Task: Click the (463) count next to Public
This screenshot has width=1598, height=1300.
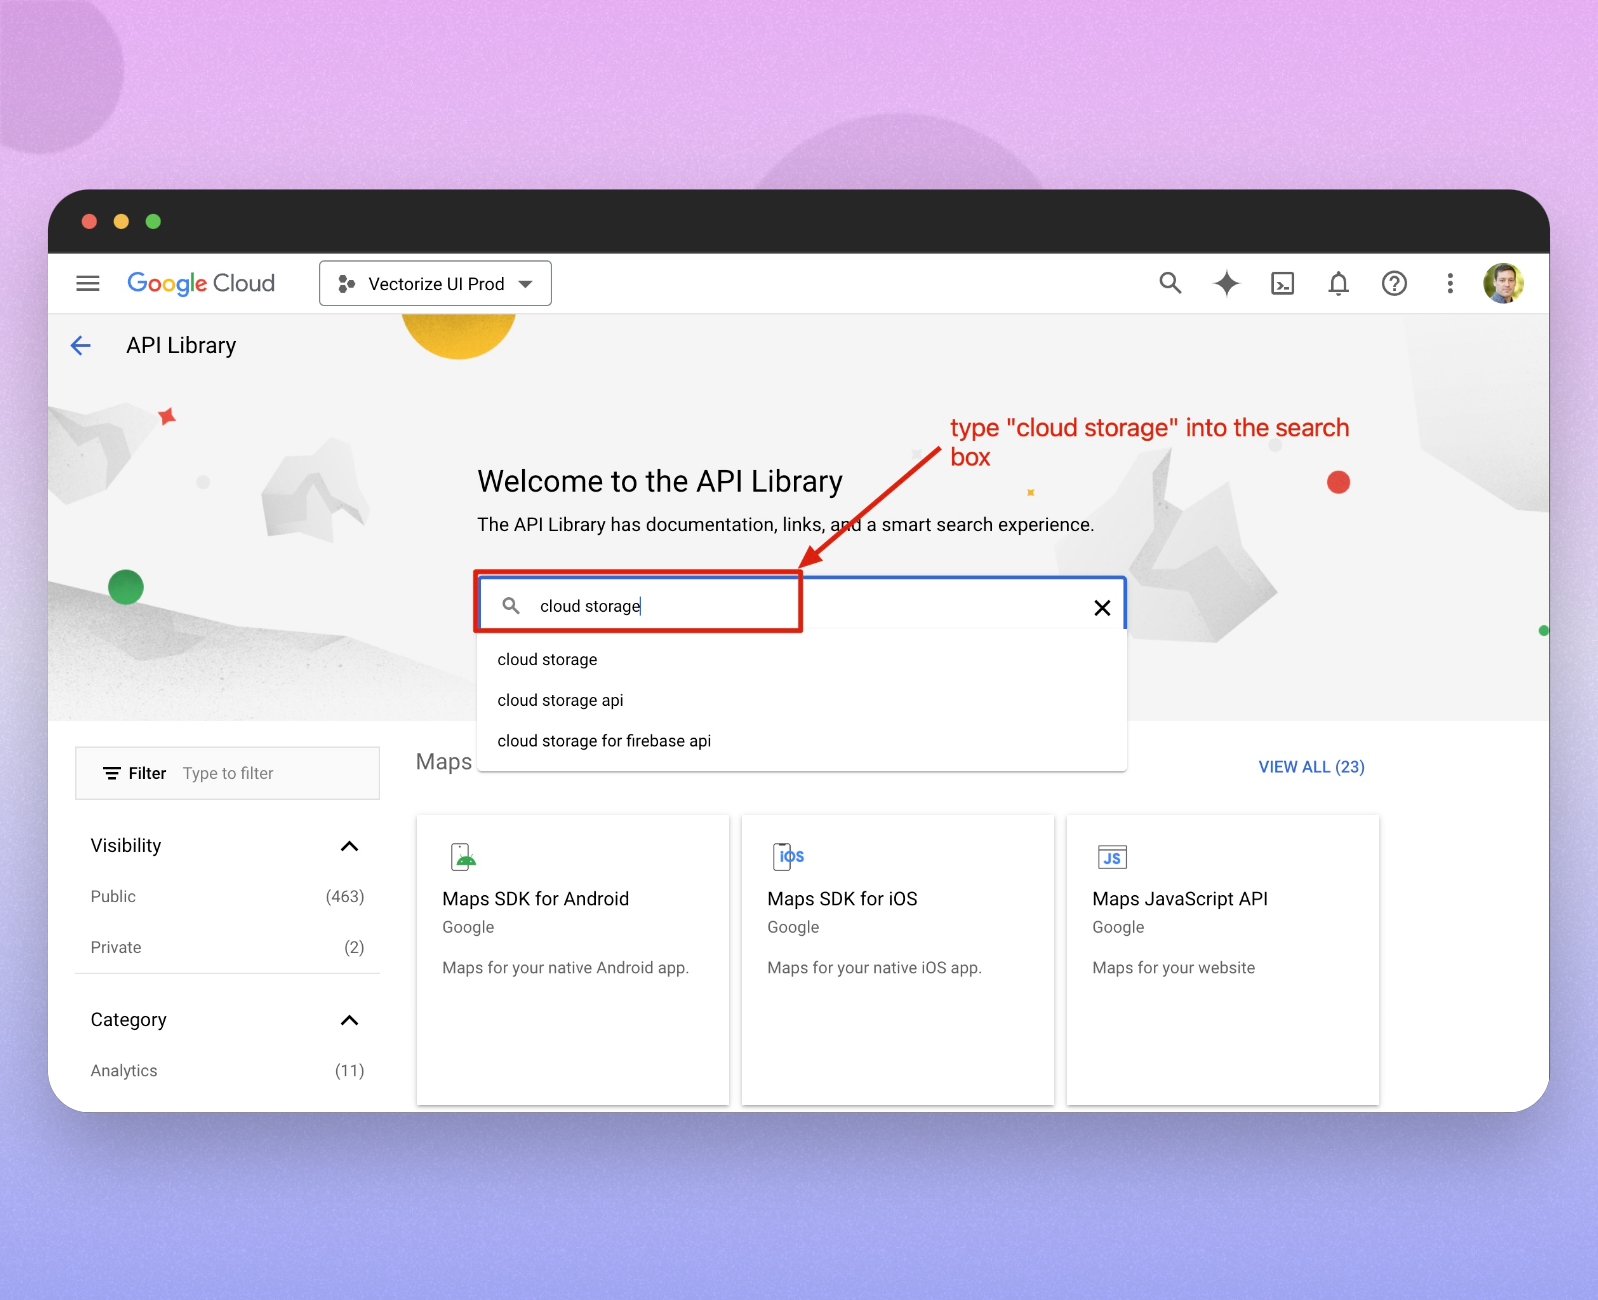Action: 345,897
